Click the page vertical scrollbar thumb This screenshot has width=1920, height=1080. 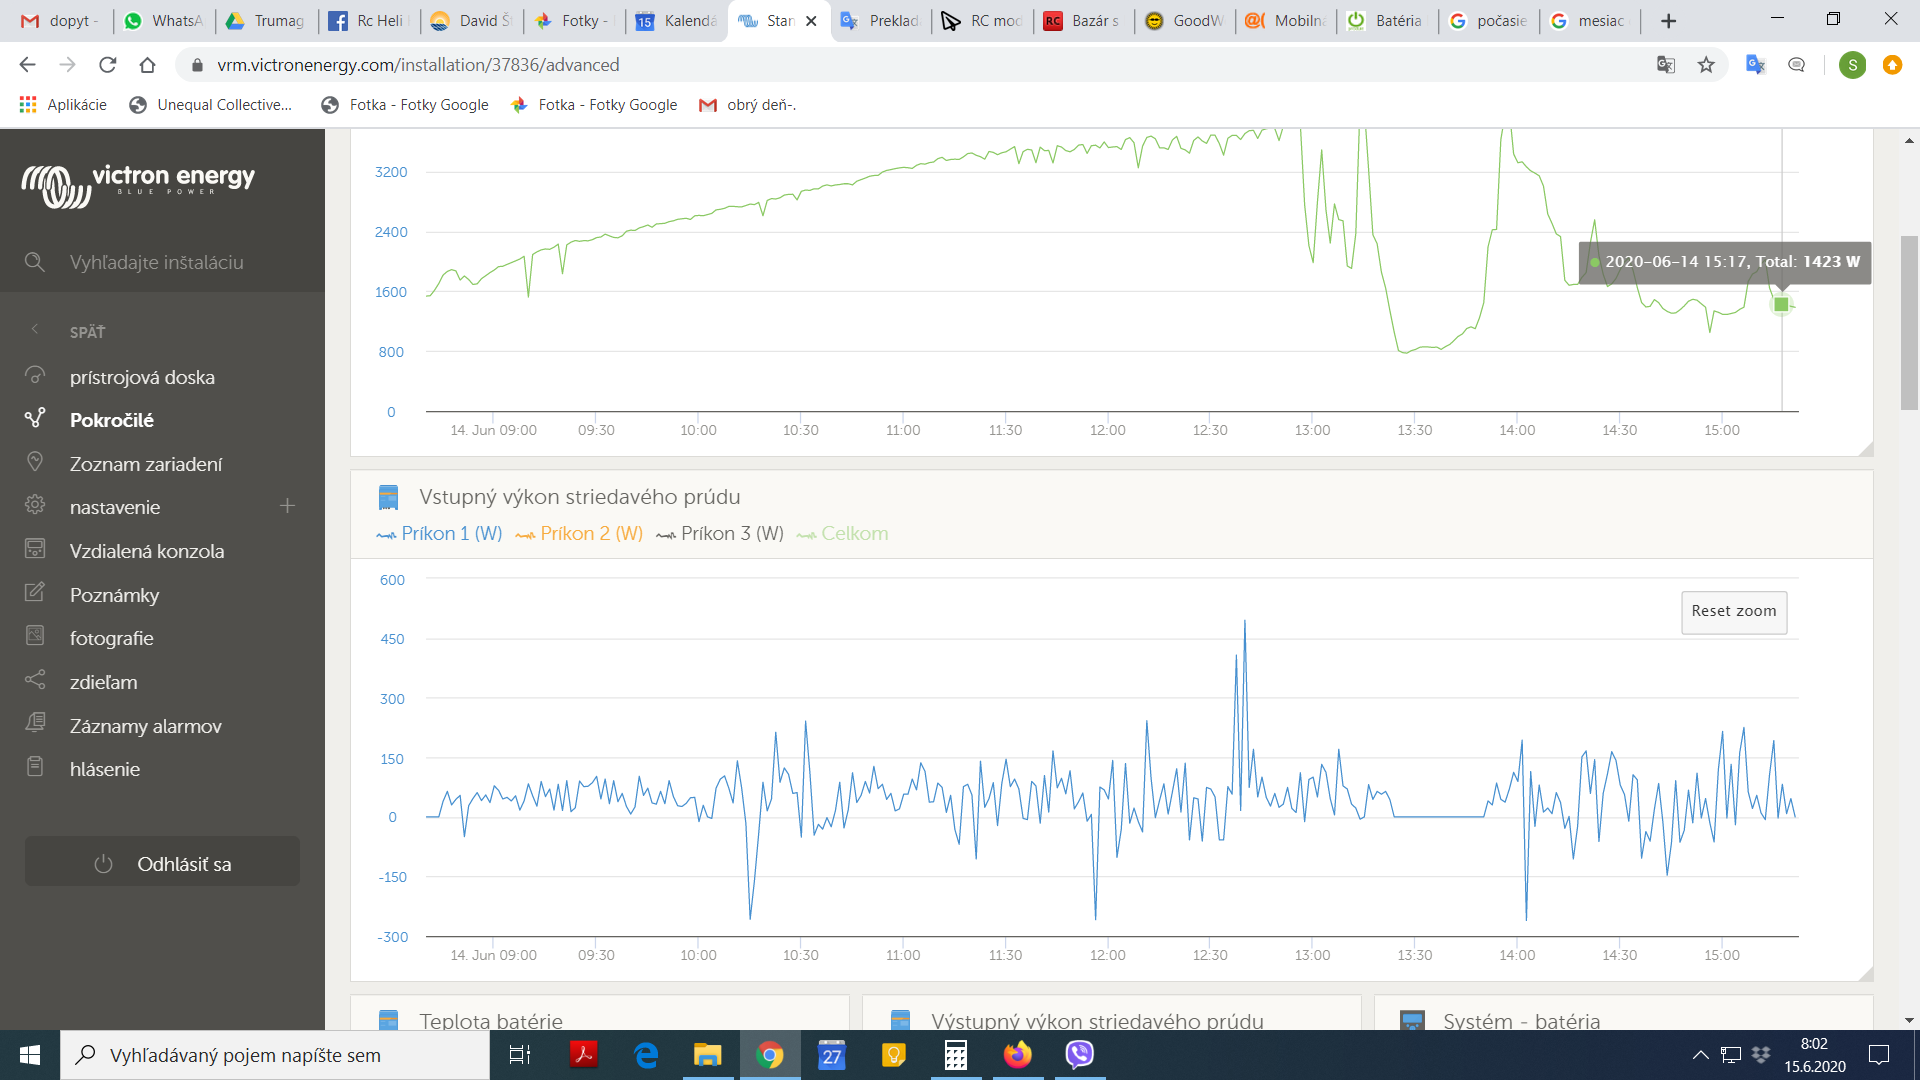pos(1909,323)
